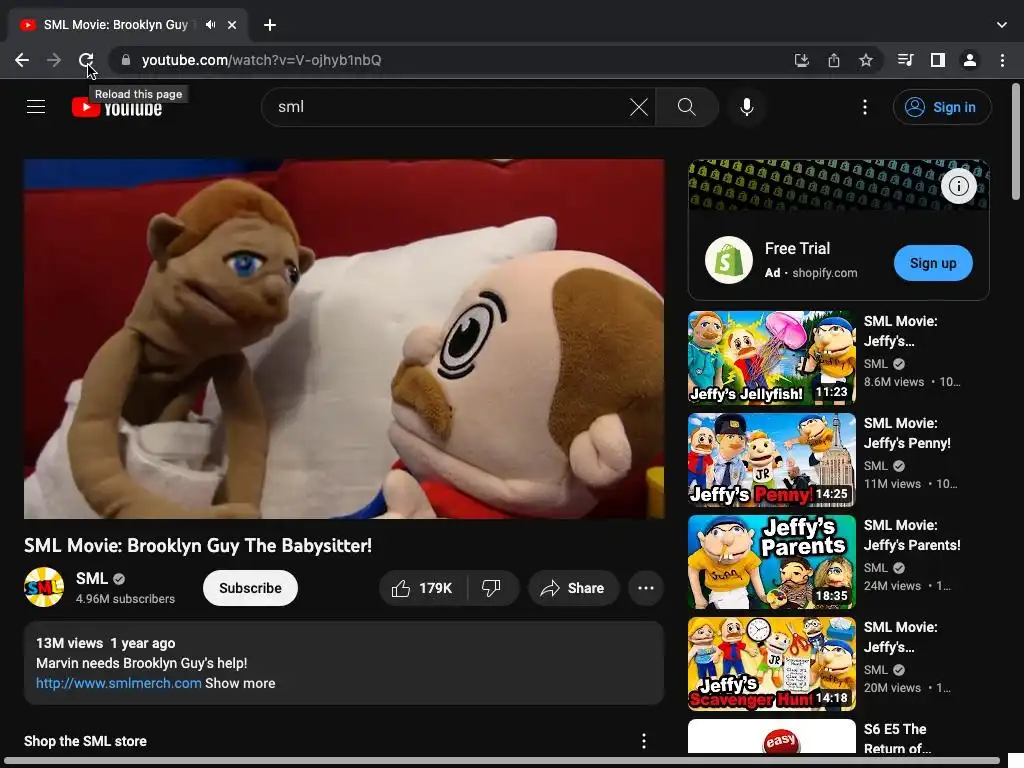Open more actions ellipsis below video
This screenshot has width=1024, height=768.
pyautogui.click(x=645, y=588)
